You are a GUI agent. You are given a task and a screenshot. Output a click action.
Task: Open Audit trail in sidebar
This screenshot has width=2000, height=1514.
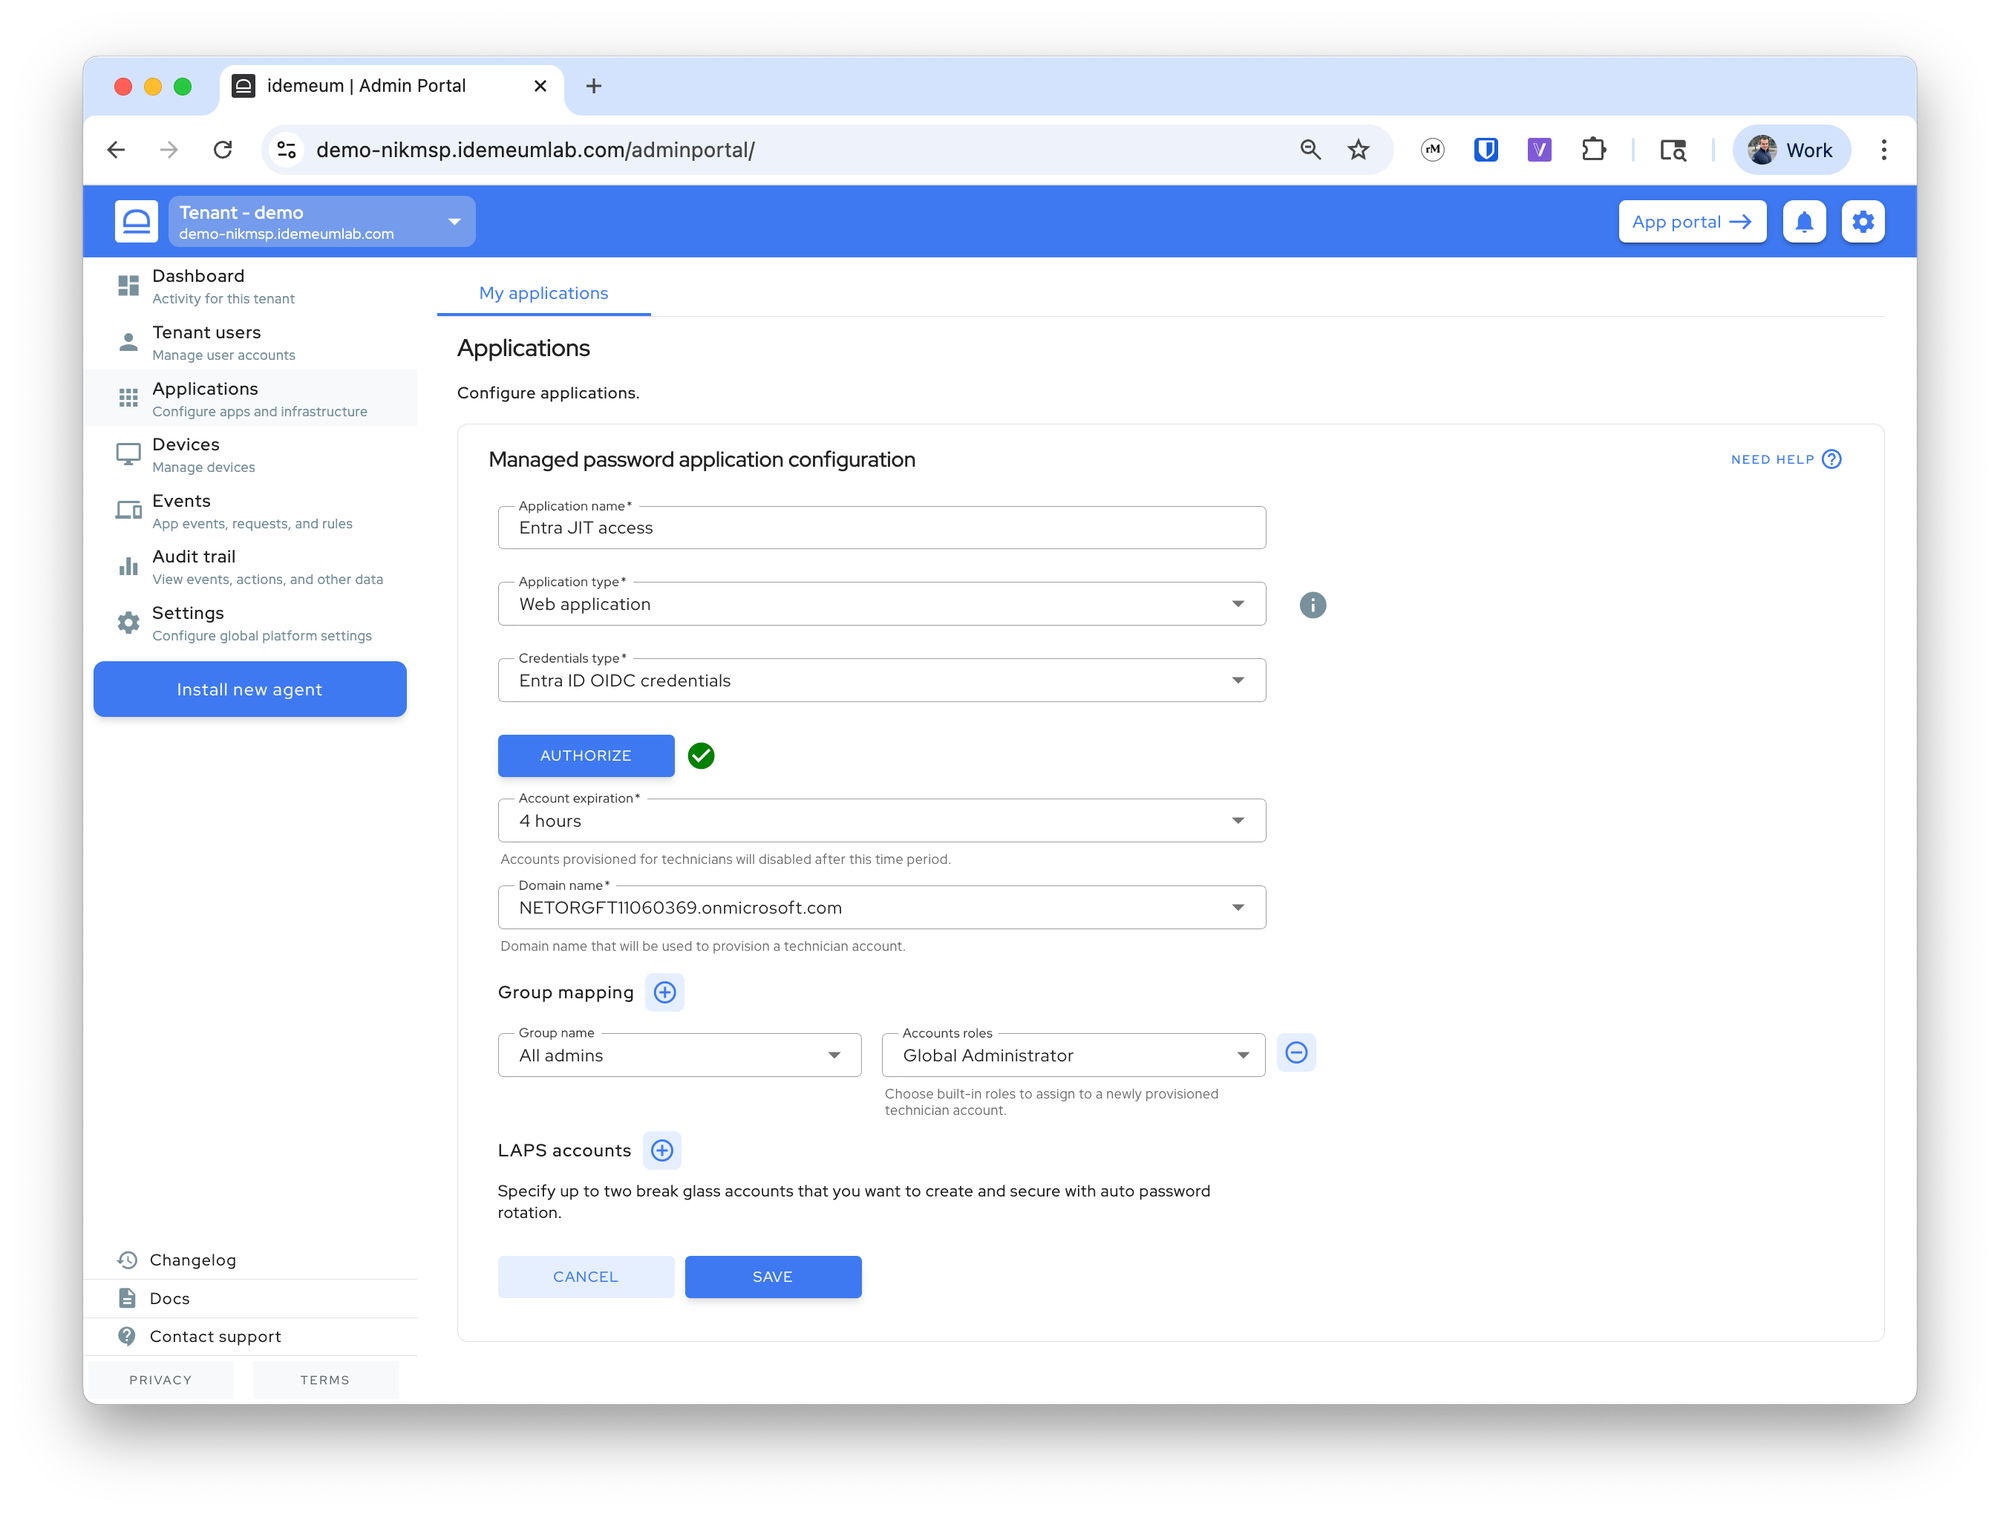(250, 566)
